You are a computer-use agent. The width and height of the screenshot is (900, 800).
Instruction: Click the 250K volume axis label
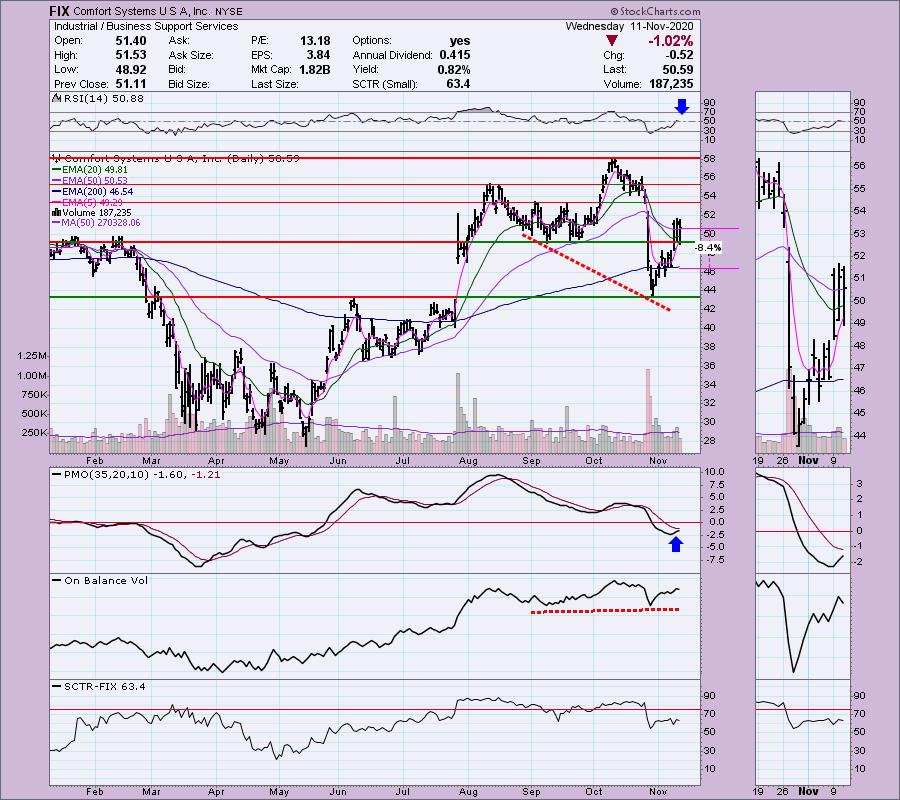pos(34,433)
